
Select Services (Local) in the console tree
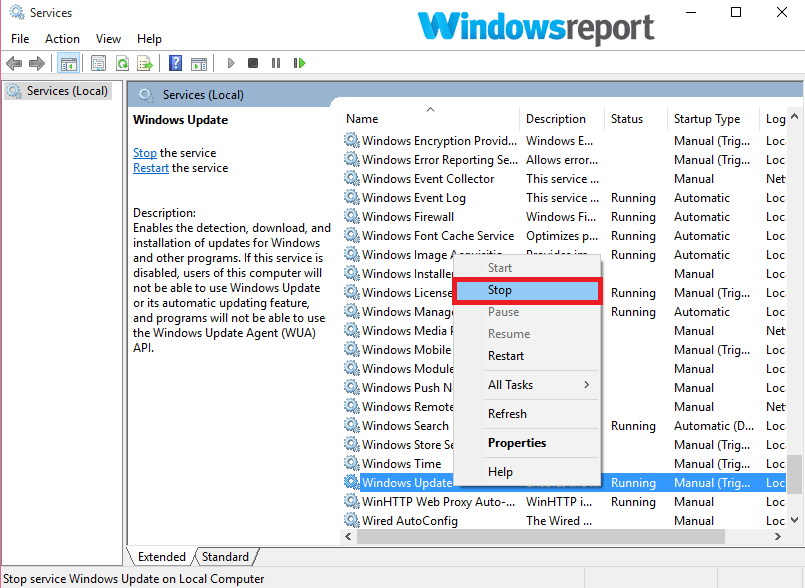click(x=58, y=91)
